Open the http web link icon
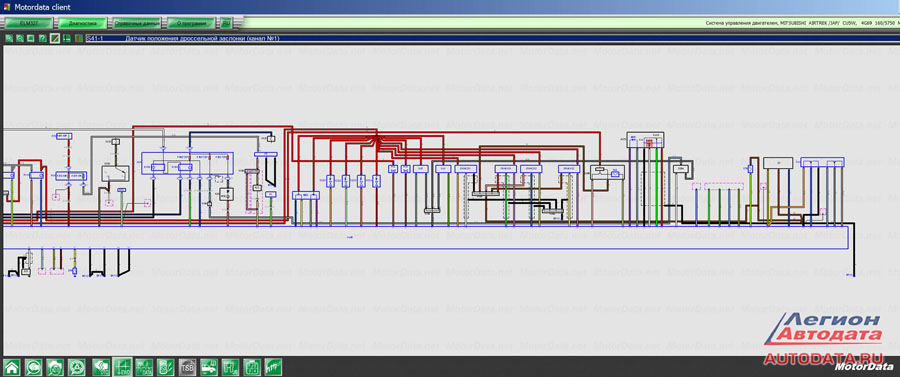This screenshot has height=377, width=900. pyautogui.click(x=274, y=367)
